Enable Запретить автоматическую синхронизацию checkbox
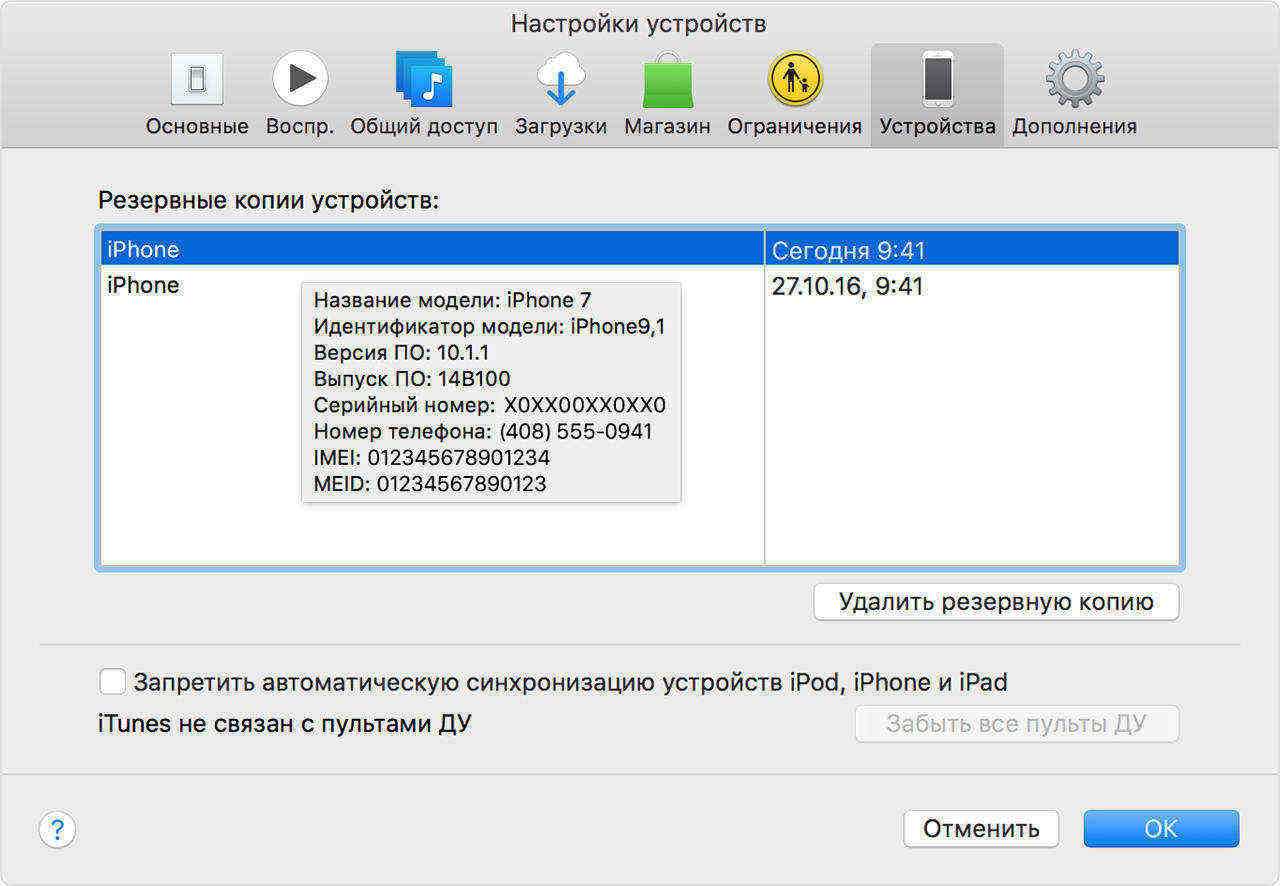This screenshot has width=1280, height=886. (113, 682)
